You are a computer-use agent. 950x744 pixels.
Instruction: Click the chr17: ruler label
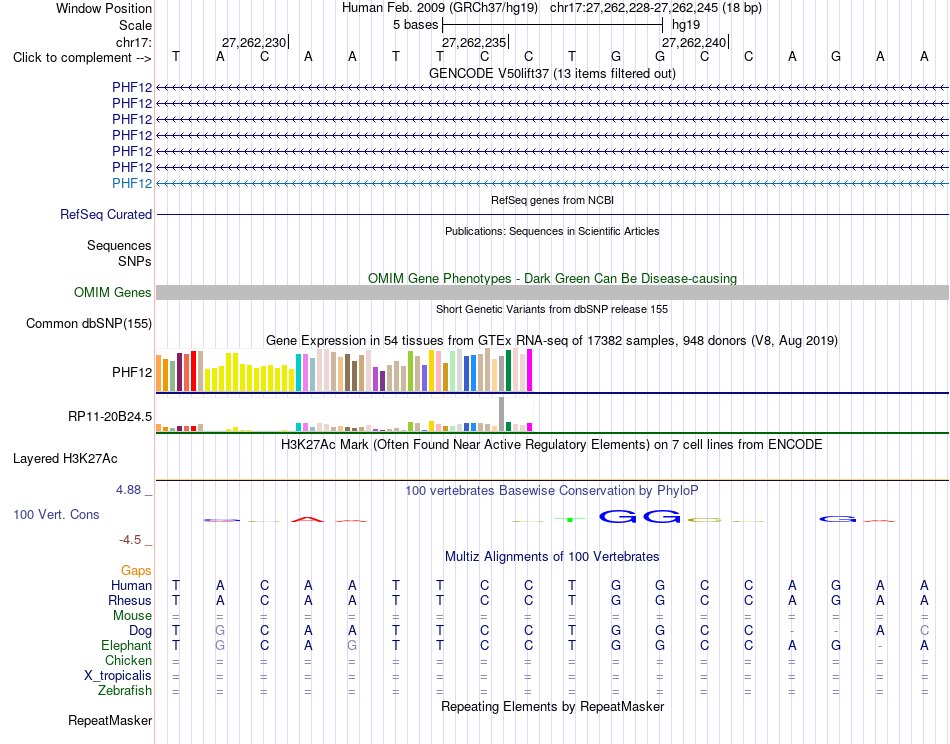134,42
